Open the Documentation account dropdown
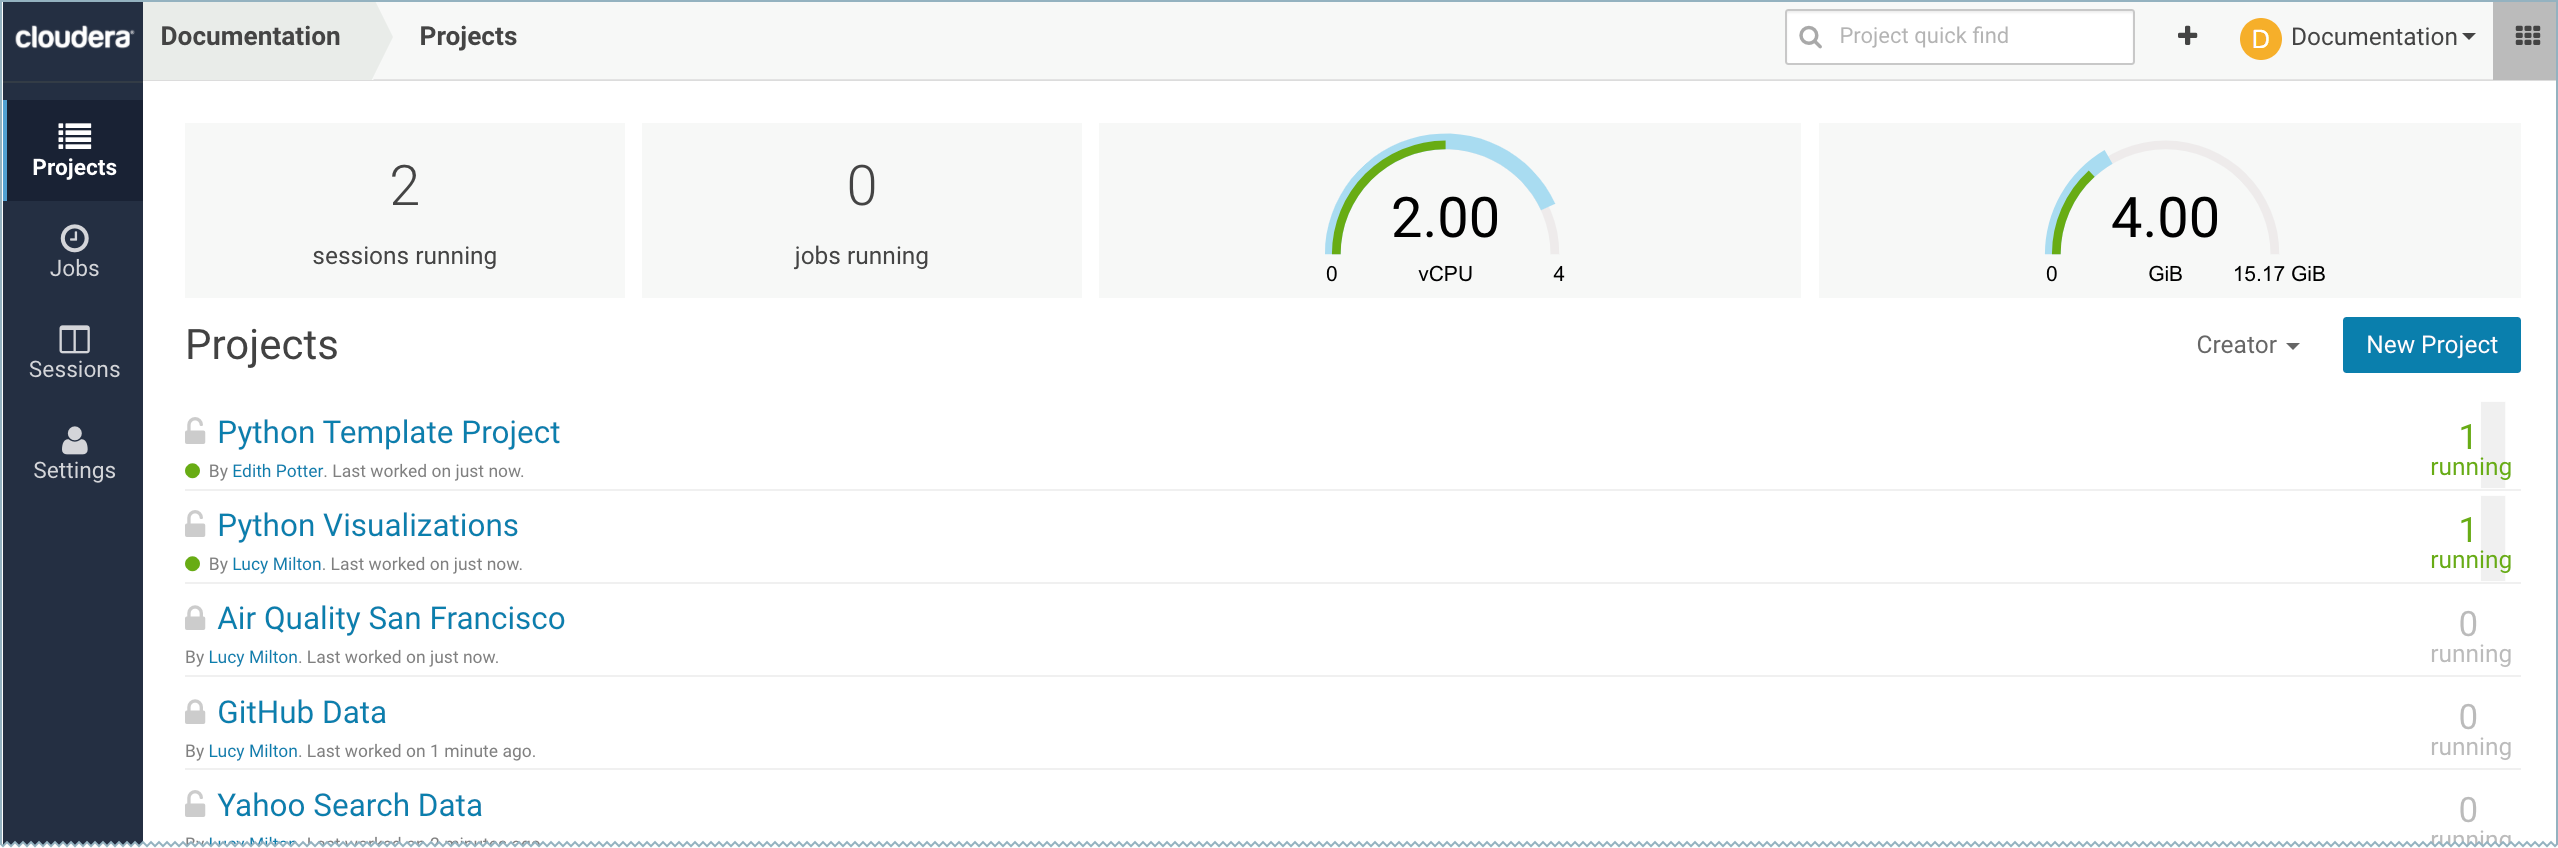This screenshot has height=848, width=2558. point(2382,37)
